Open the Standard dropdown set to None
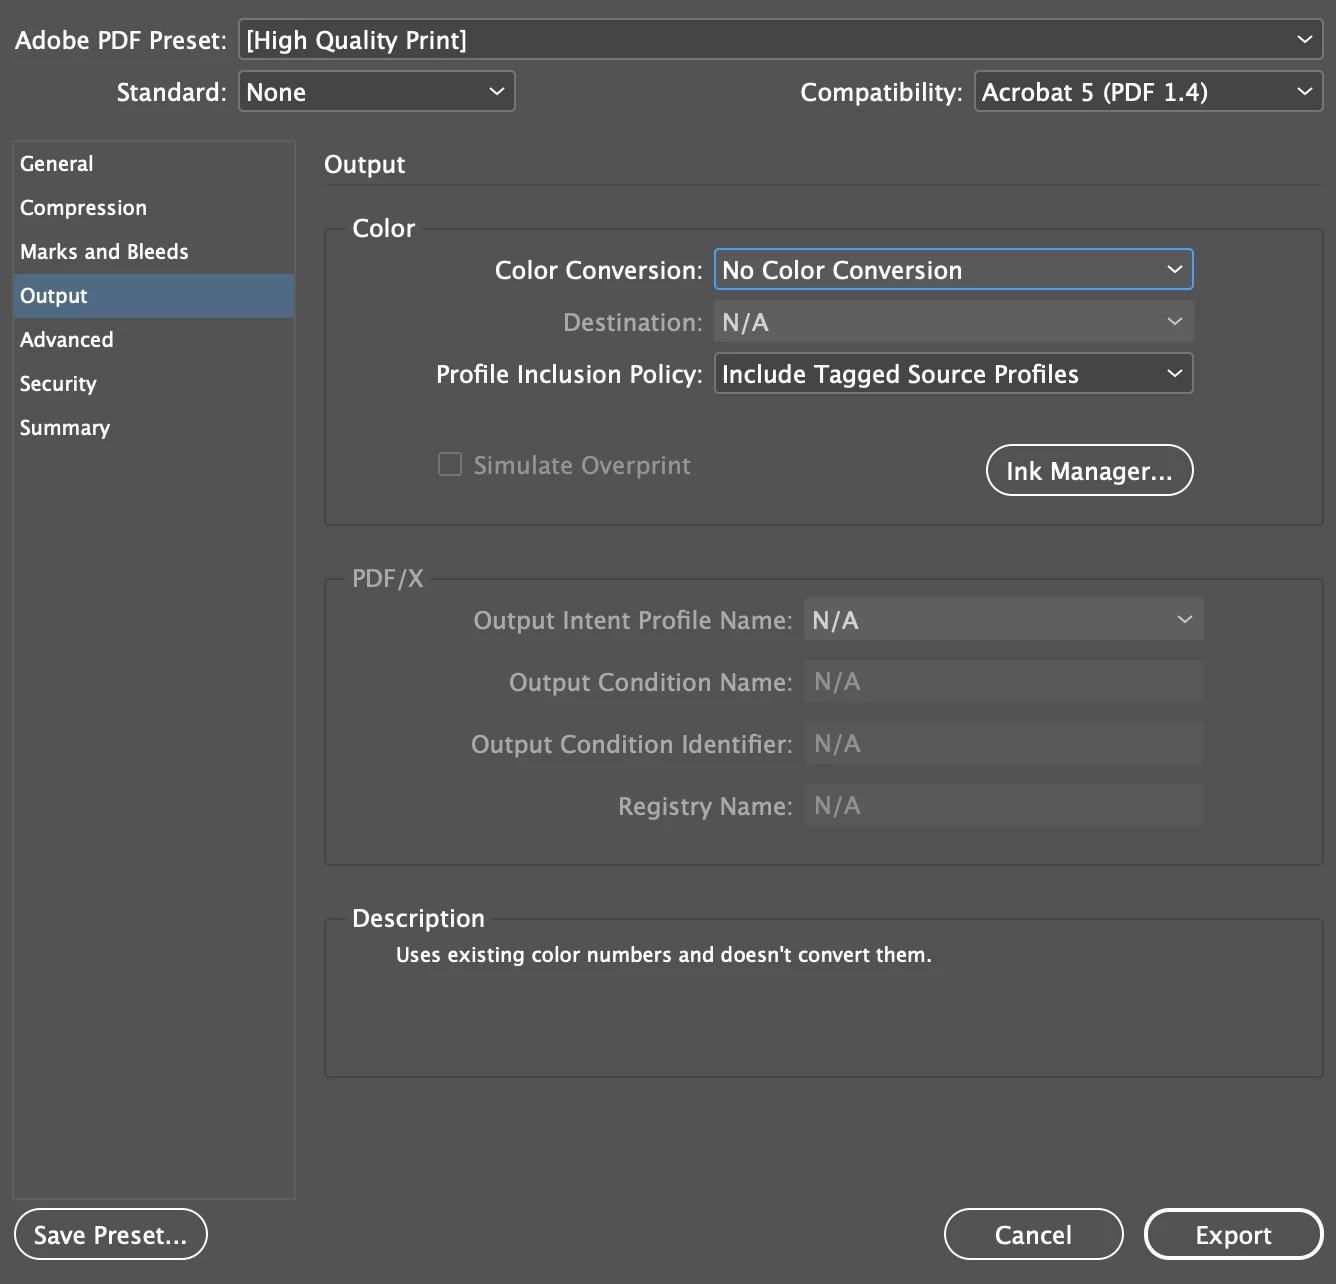The width and height of the screenshot is (1336, 1284). click(x=376, y=92)
